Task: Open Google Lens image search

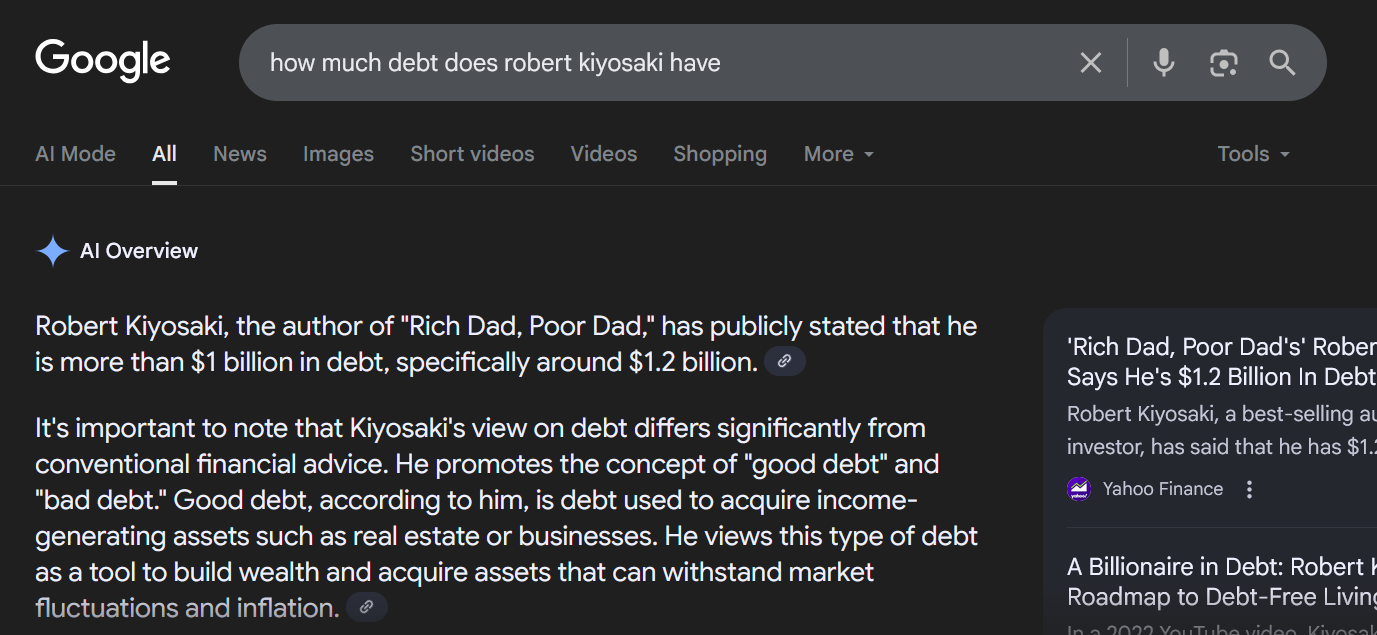Action: coord(1223,63)
